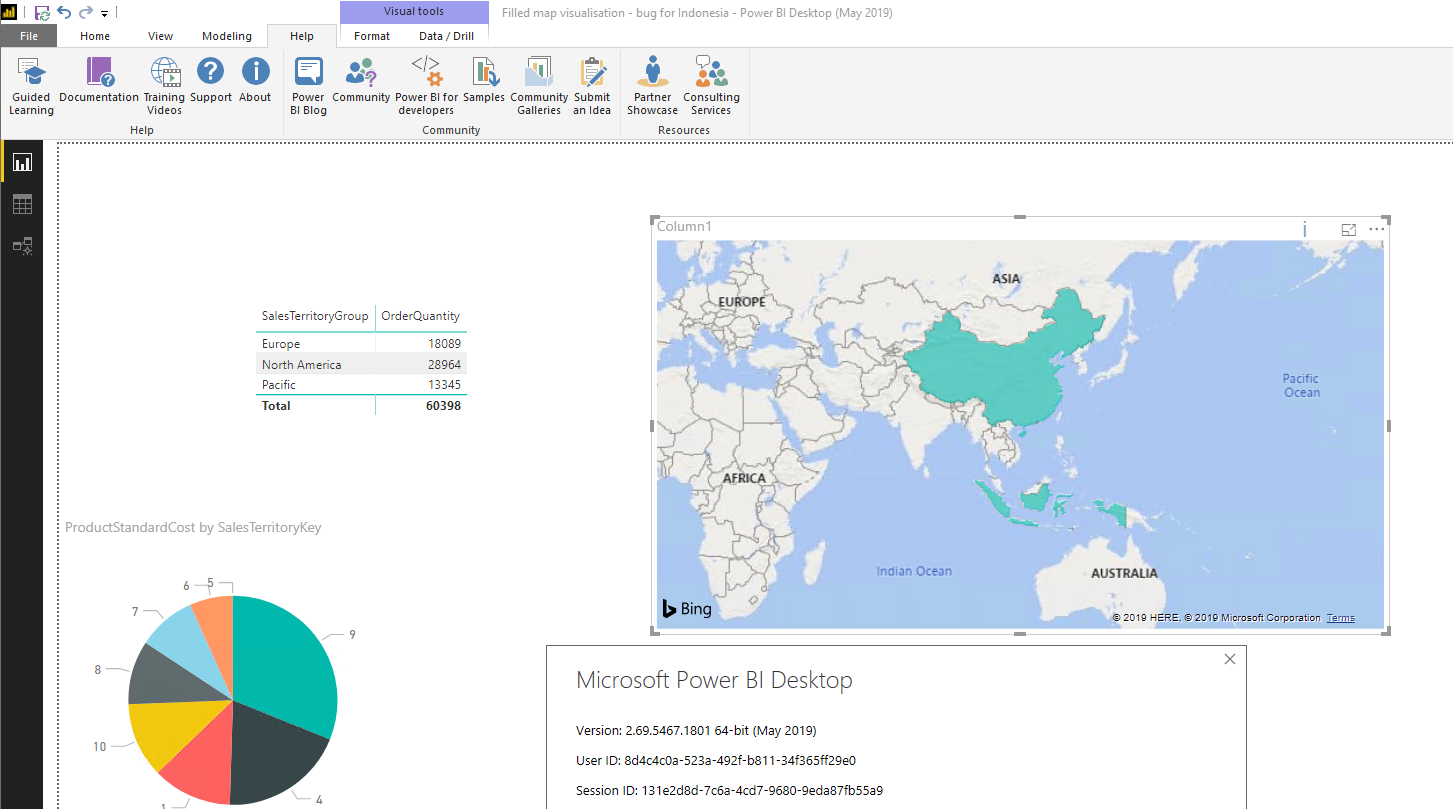This screenshot has width=1453, height=809.
Task: Switch to the Format tab
Action: [x=372, y=36]
